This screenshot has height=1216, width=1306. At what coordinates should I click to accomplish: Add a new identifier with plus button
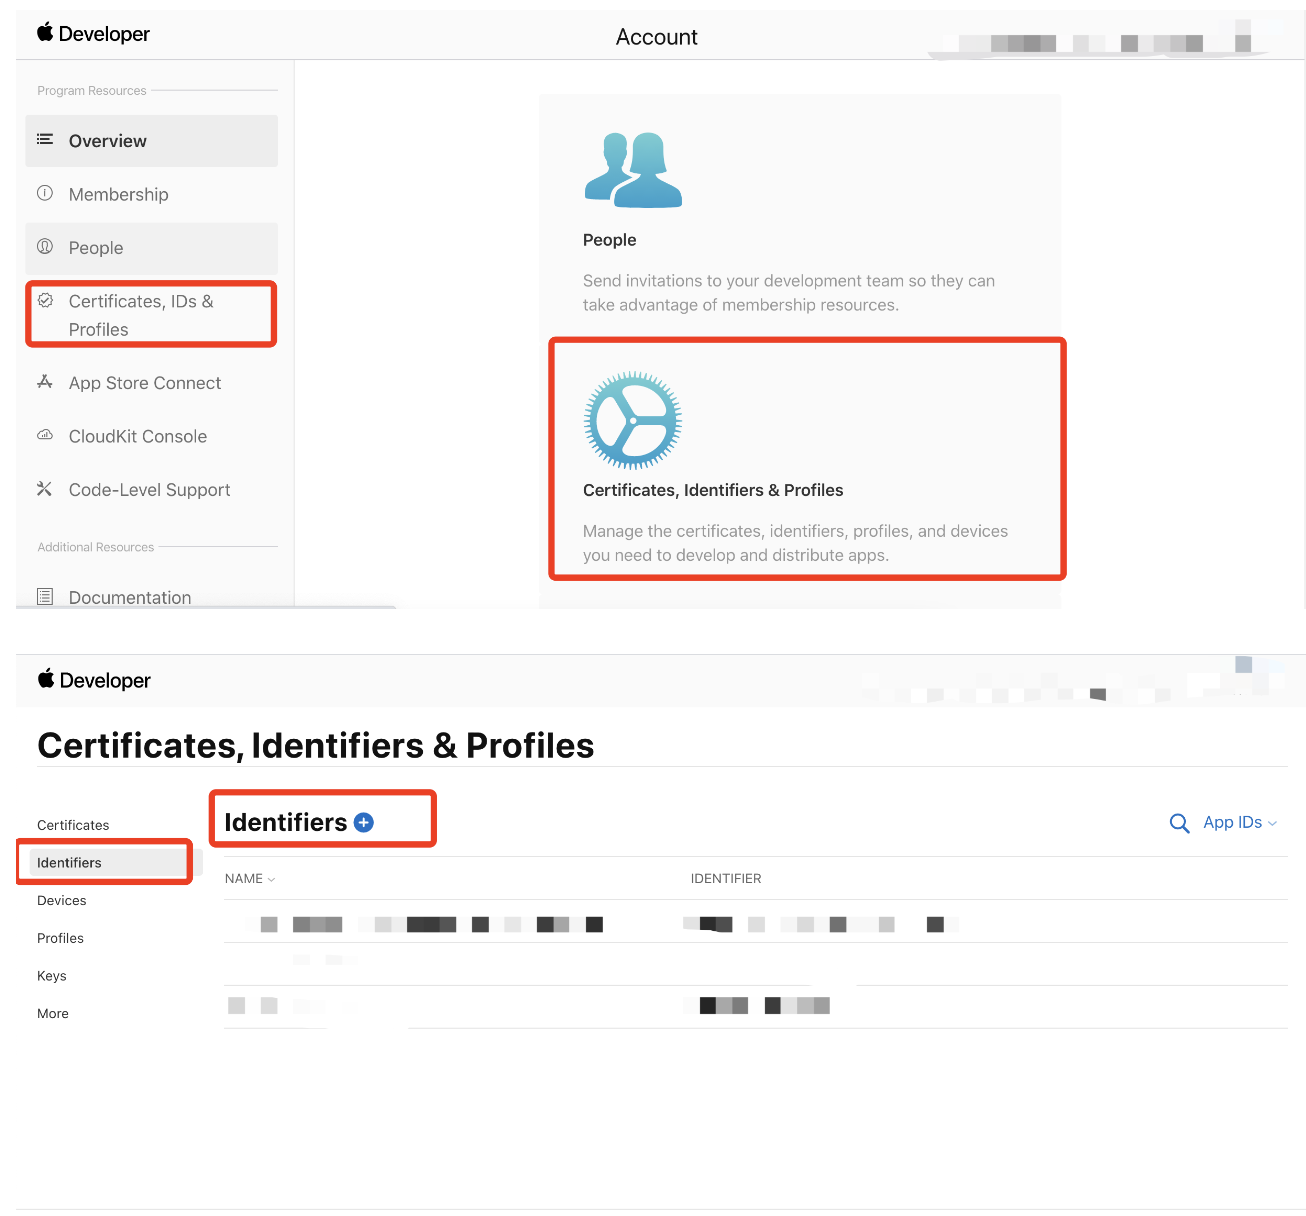point(364,822)
